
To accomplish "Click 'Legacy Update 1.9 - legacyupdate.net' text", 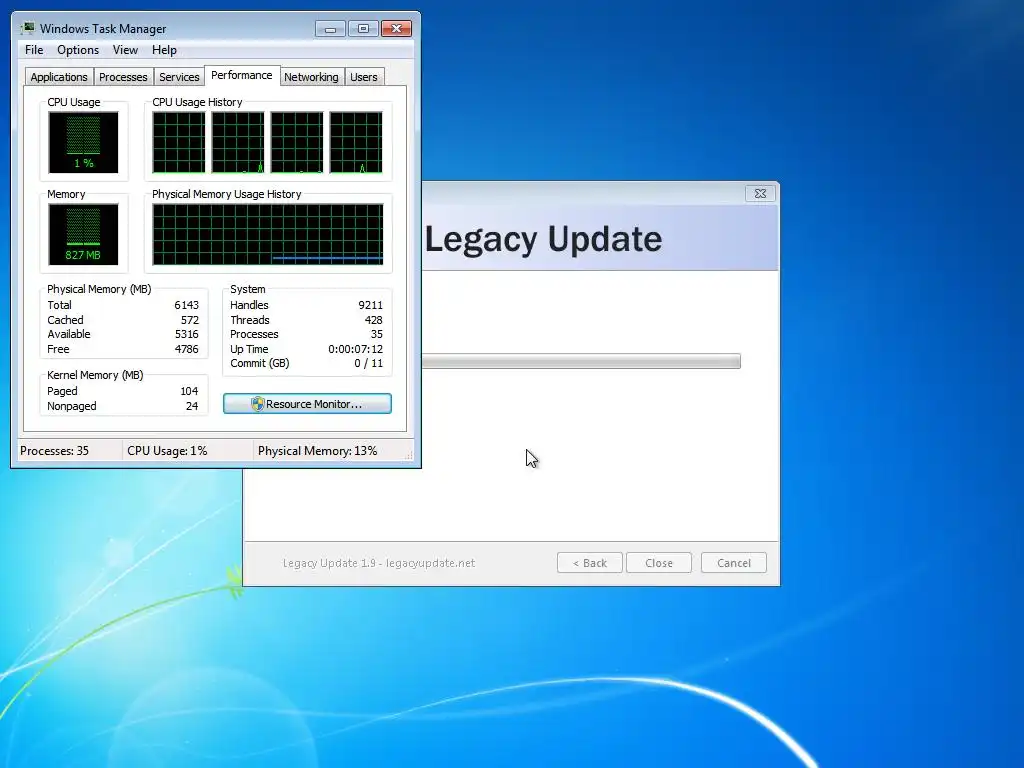I will (379, 563).
